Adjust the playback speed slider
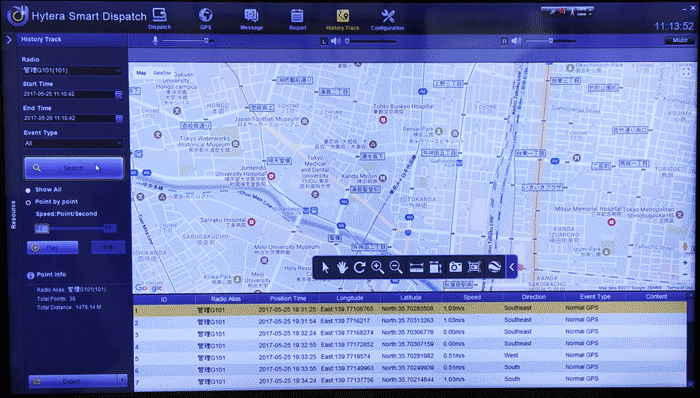 pos(76,228)
